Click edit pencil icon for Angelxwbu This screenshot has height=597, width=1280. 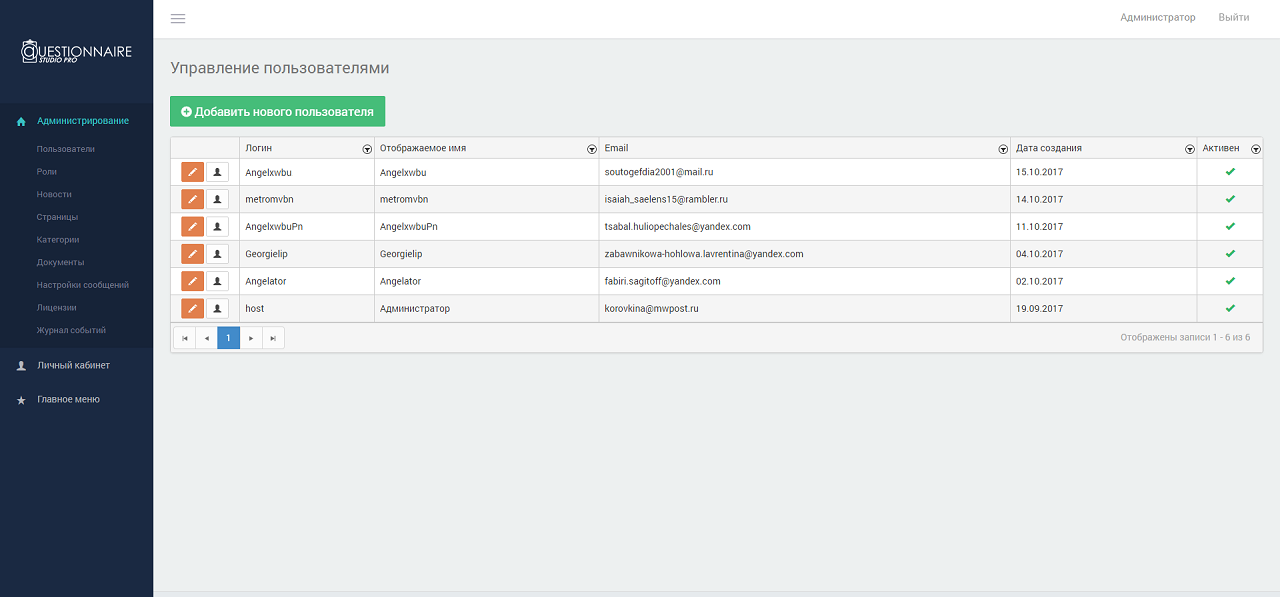click(192, 172)
